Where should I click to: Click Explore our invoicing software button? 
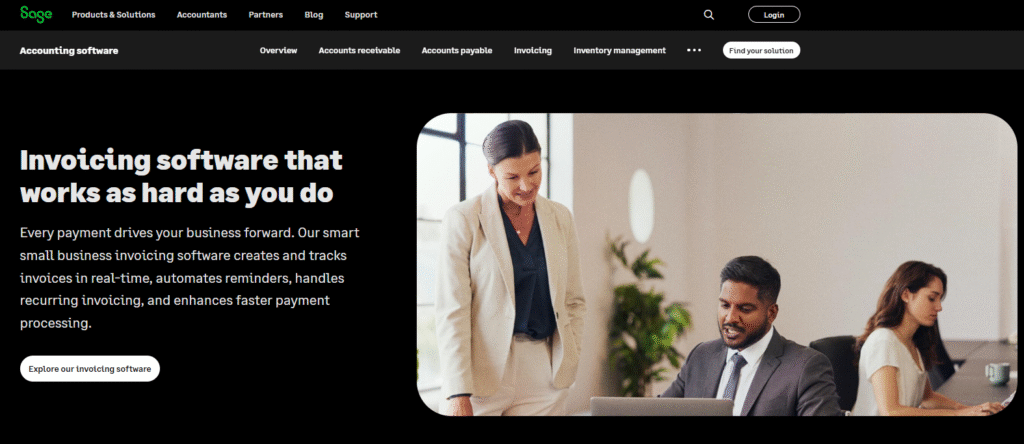(90, 369)
